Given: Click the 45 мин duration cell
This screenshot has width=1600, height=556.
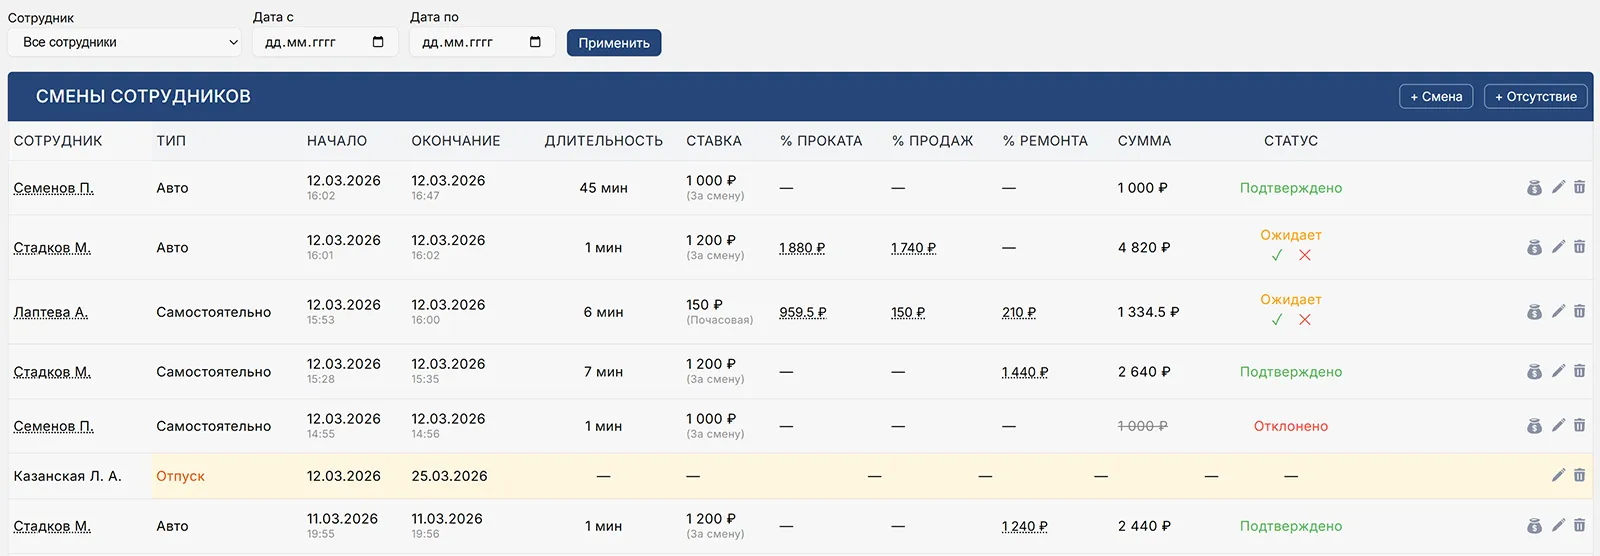Looking at the screenshot, I should (604, 188).
